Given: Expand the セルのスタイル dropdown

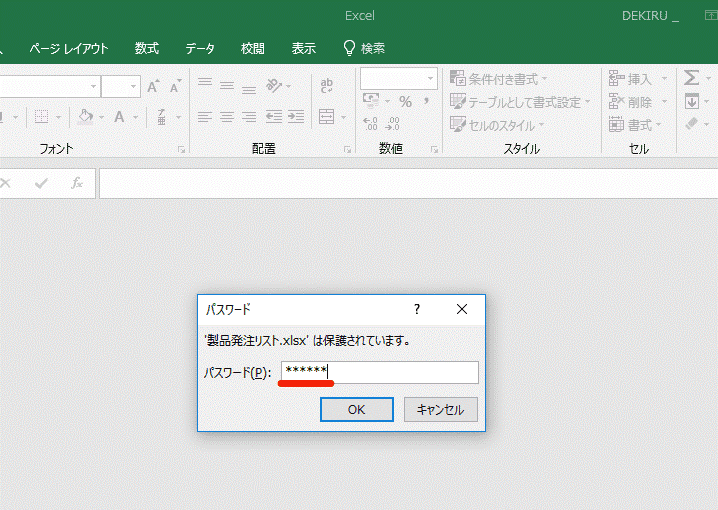Looking at the screenshot, I should click(498, 125).
